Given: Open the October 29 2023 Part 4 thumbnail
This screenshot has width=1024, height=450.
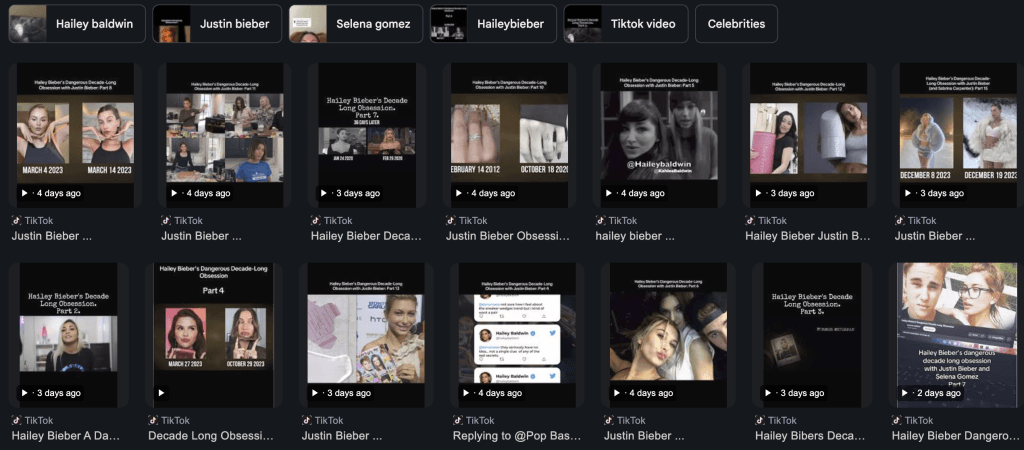Looking at the screenshot, I should (212, 335).
